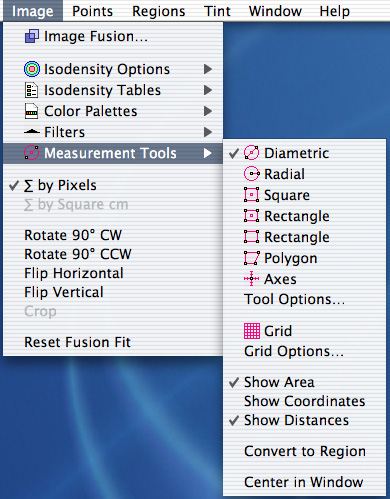Image resolution: width=390 pixels, height=499 pixels.
Task: Click the Diametric label text
Action: tap(297, 153)
